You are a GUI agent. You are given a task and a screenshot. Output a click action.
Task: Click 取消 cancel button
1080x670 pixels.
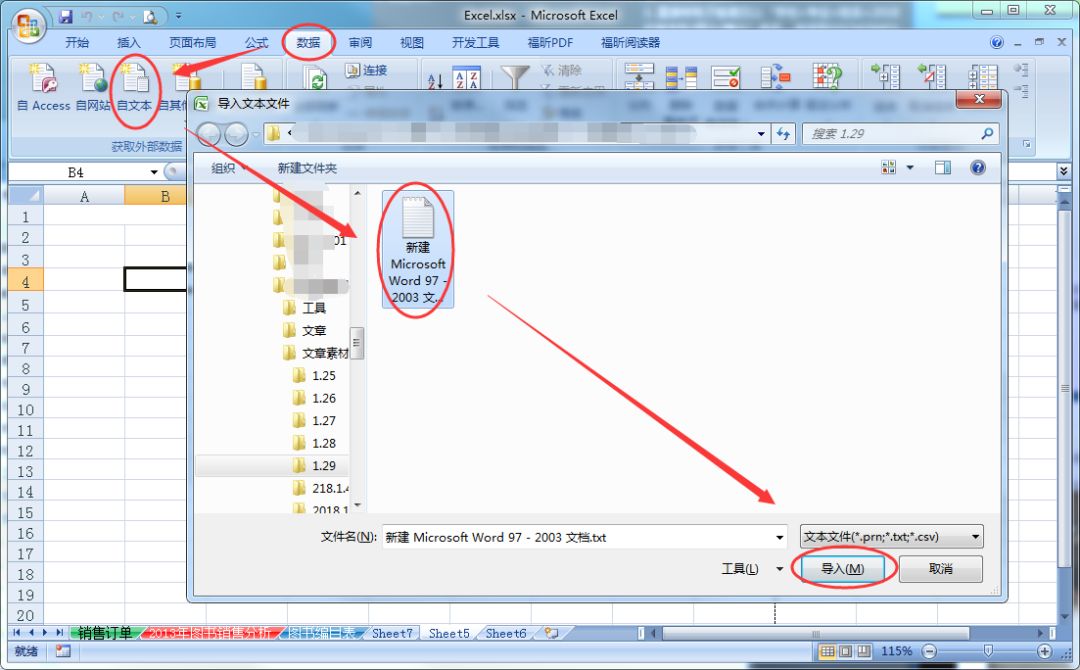tap(941, 569)
